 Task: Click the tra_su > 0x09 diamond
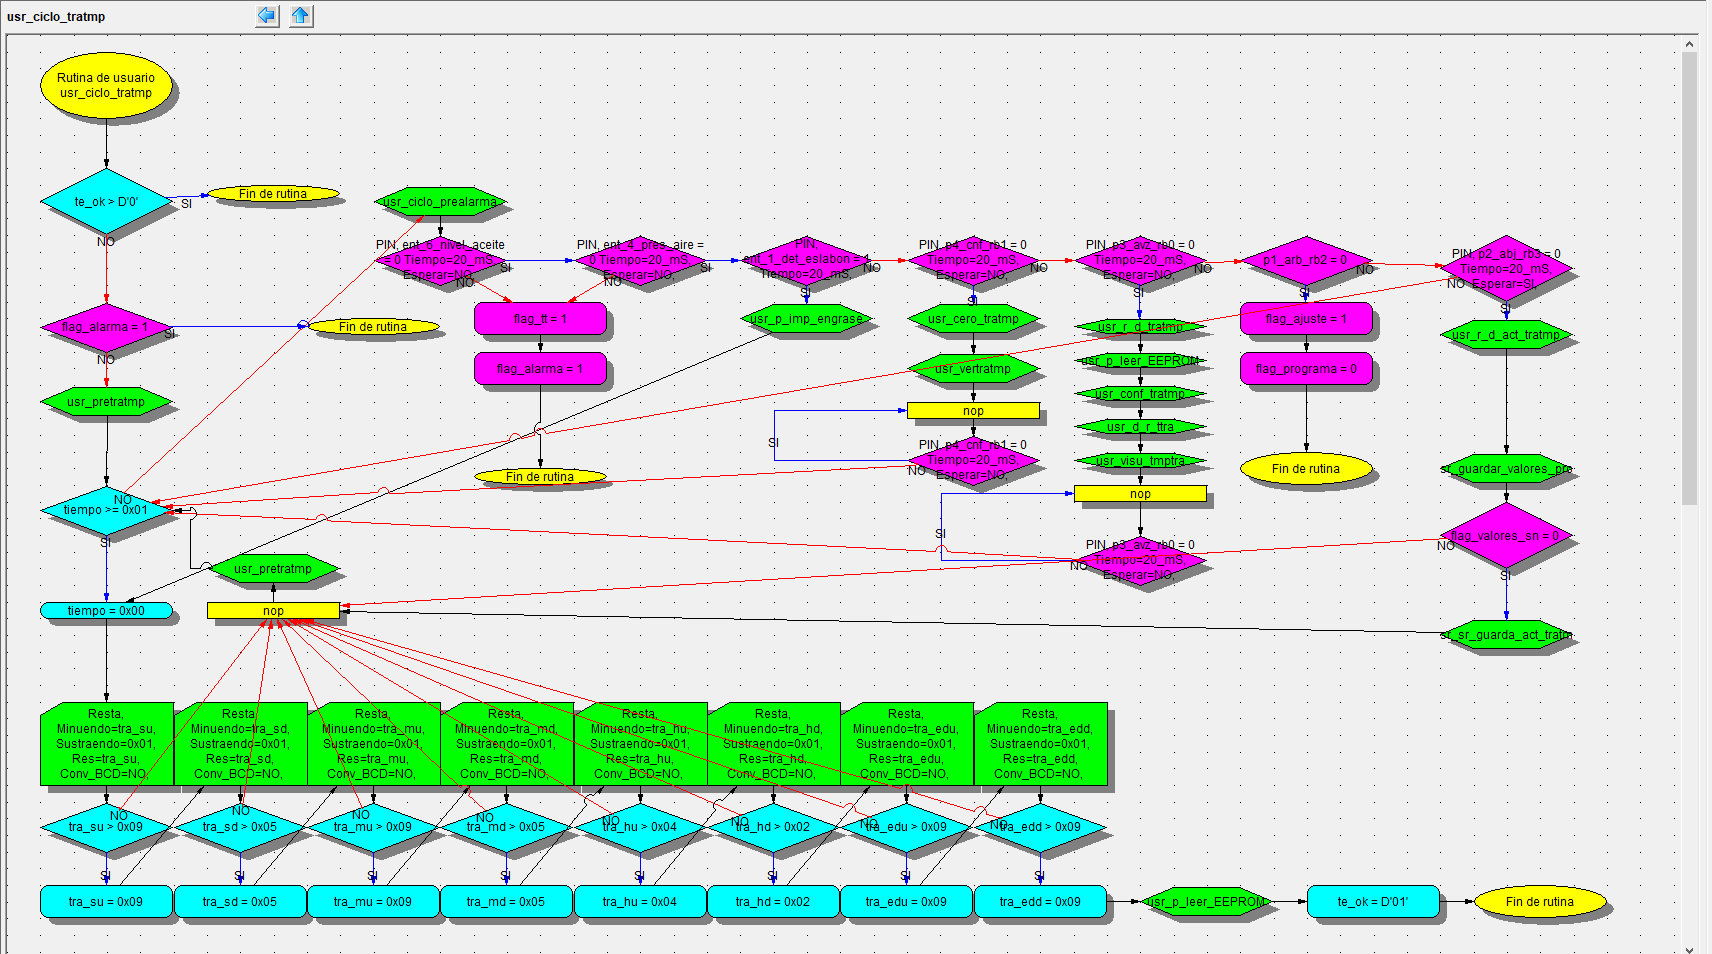[106, 827]
